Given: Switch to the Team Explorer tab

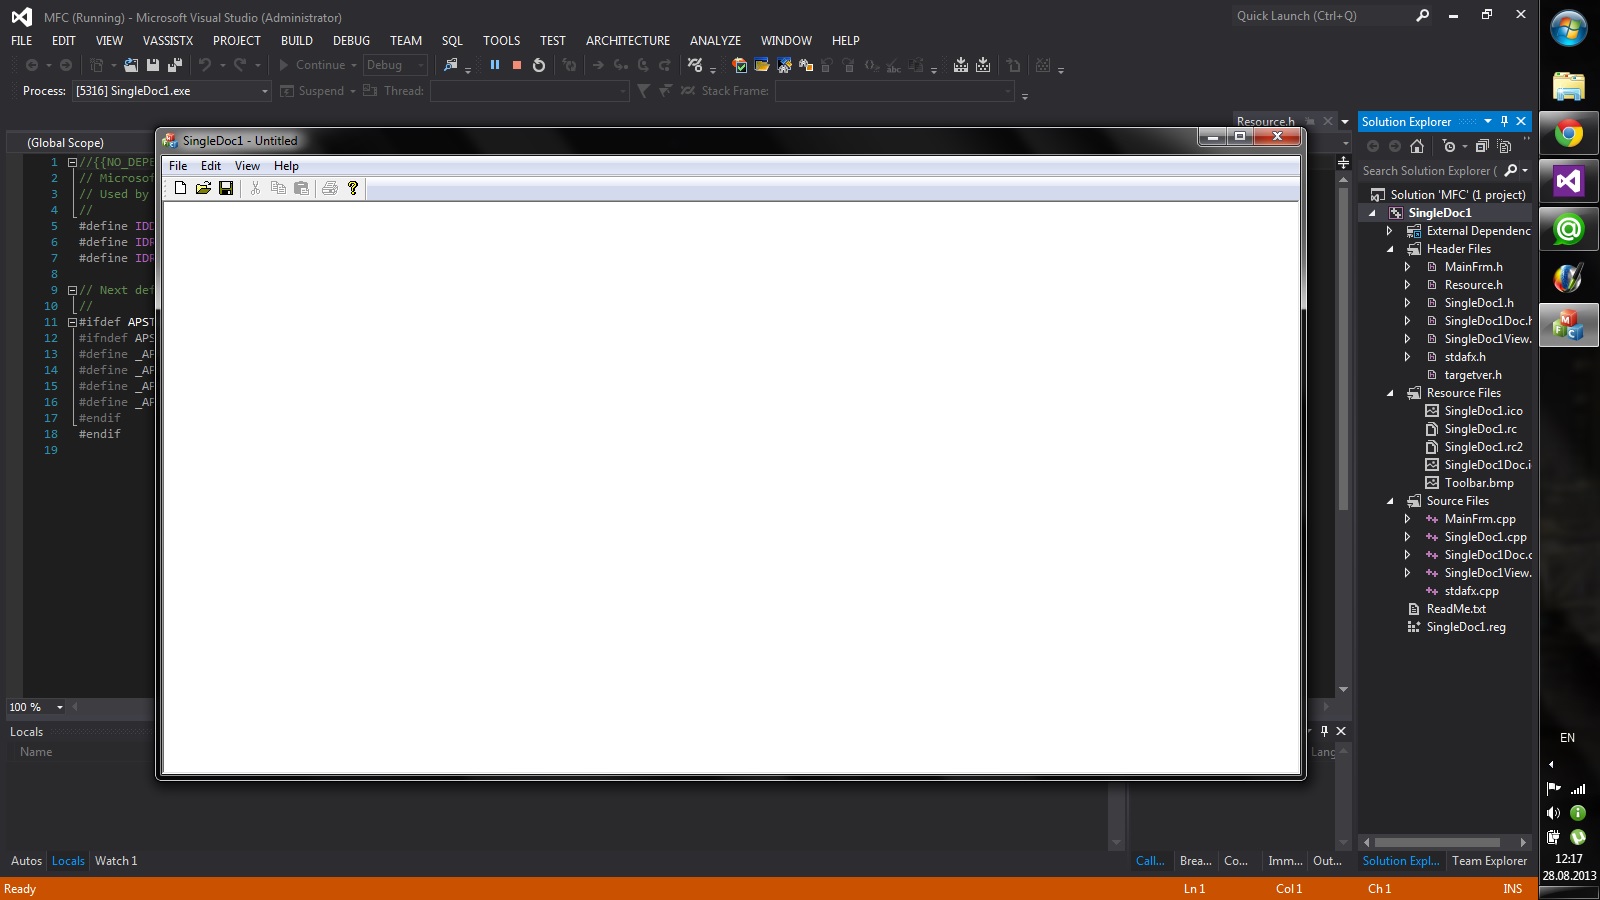Looking at the screenshot, I should pos(1489,861).
